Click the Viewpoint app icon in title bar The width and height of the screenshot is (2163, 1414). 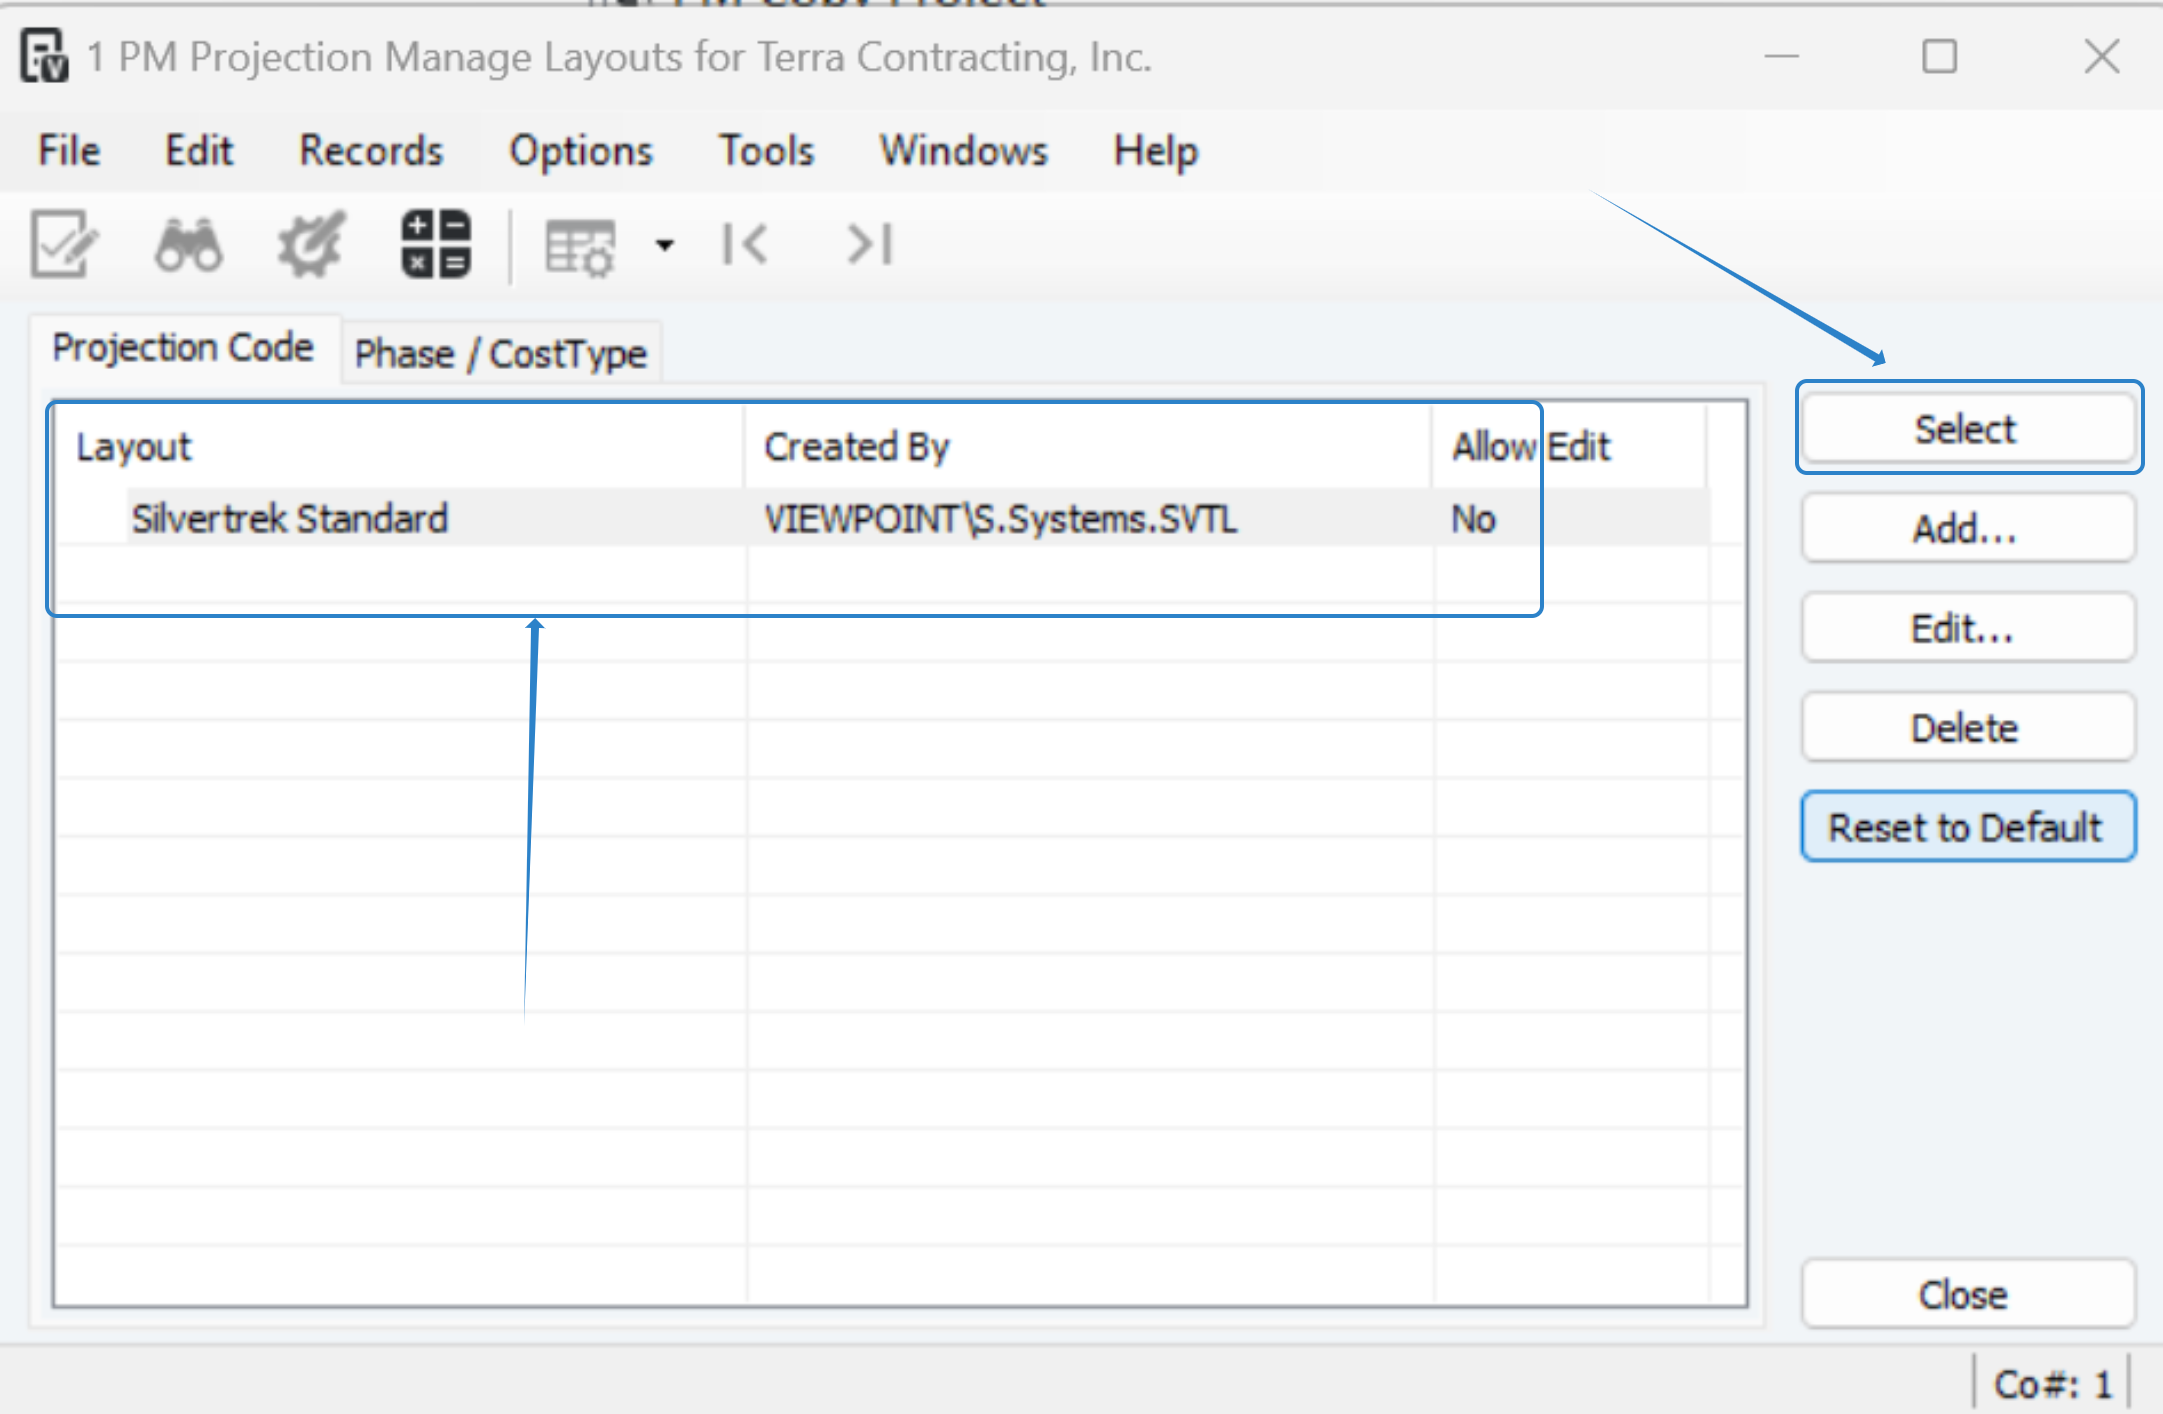45,56
